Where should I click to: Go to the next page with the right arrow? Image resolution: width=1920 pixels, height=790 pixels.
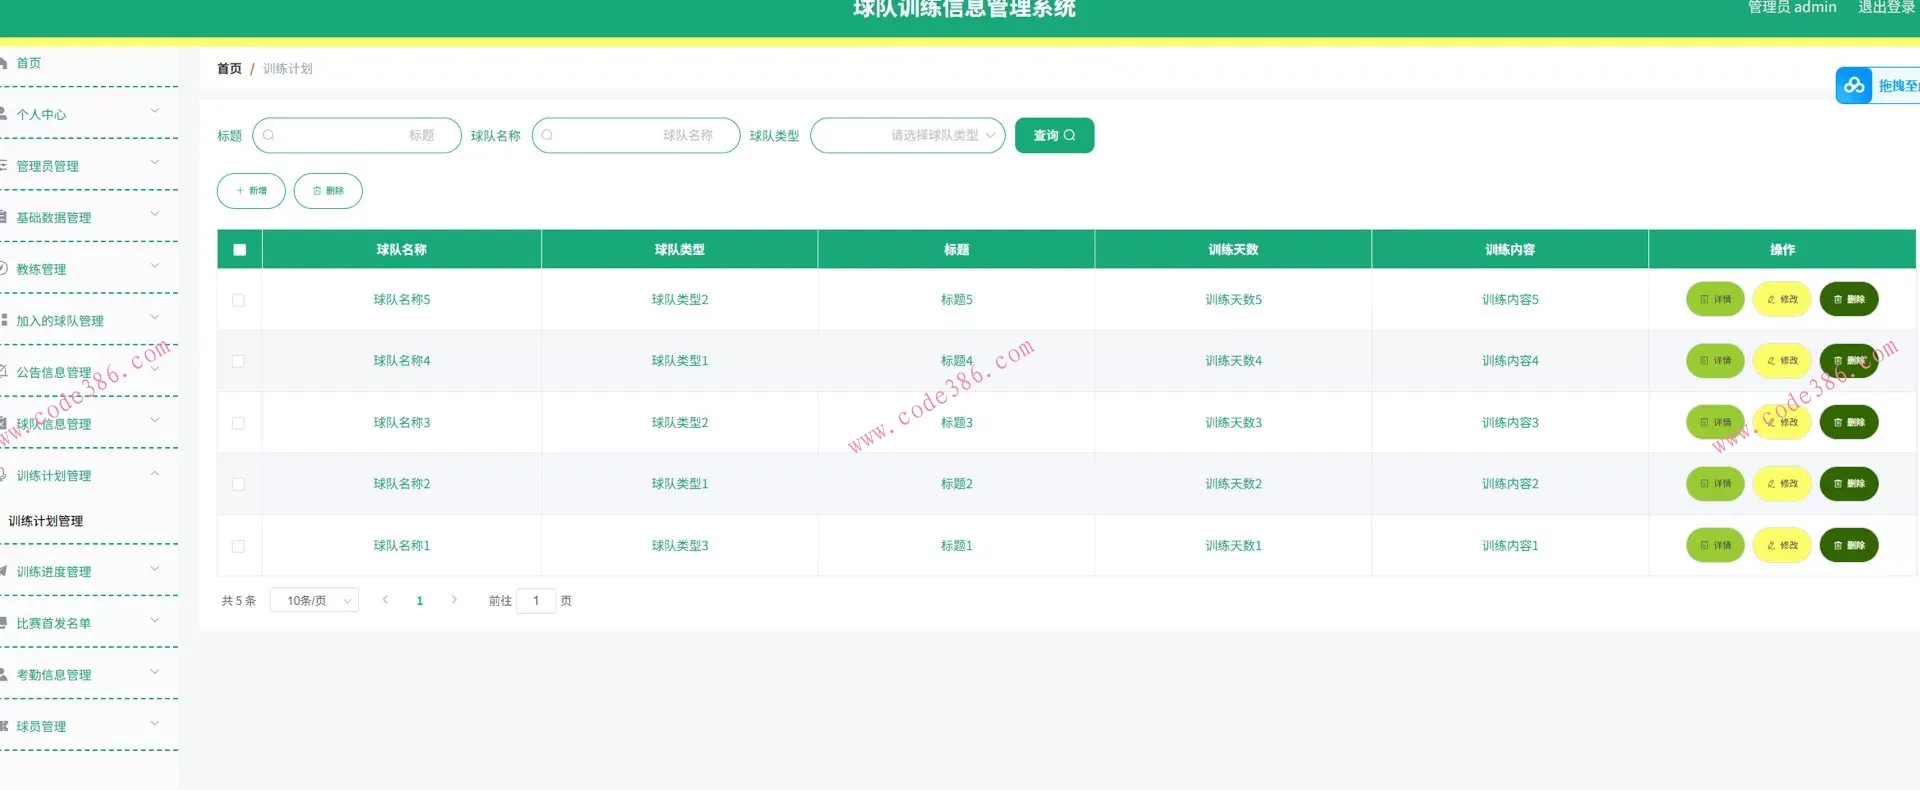pos(454,600)
